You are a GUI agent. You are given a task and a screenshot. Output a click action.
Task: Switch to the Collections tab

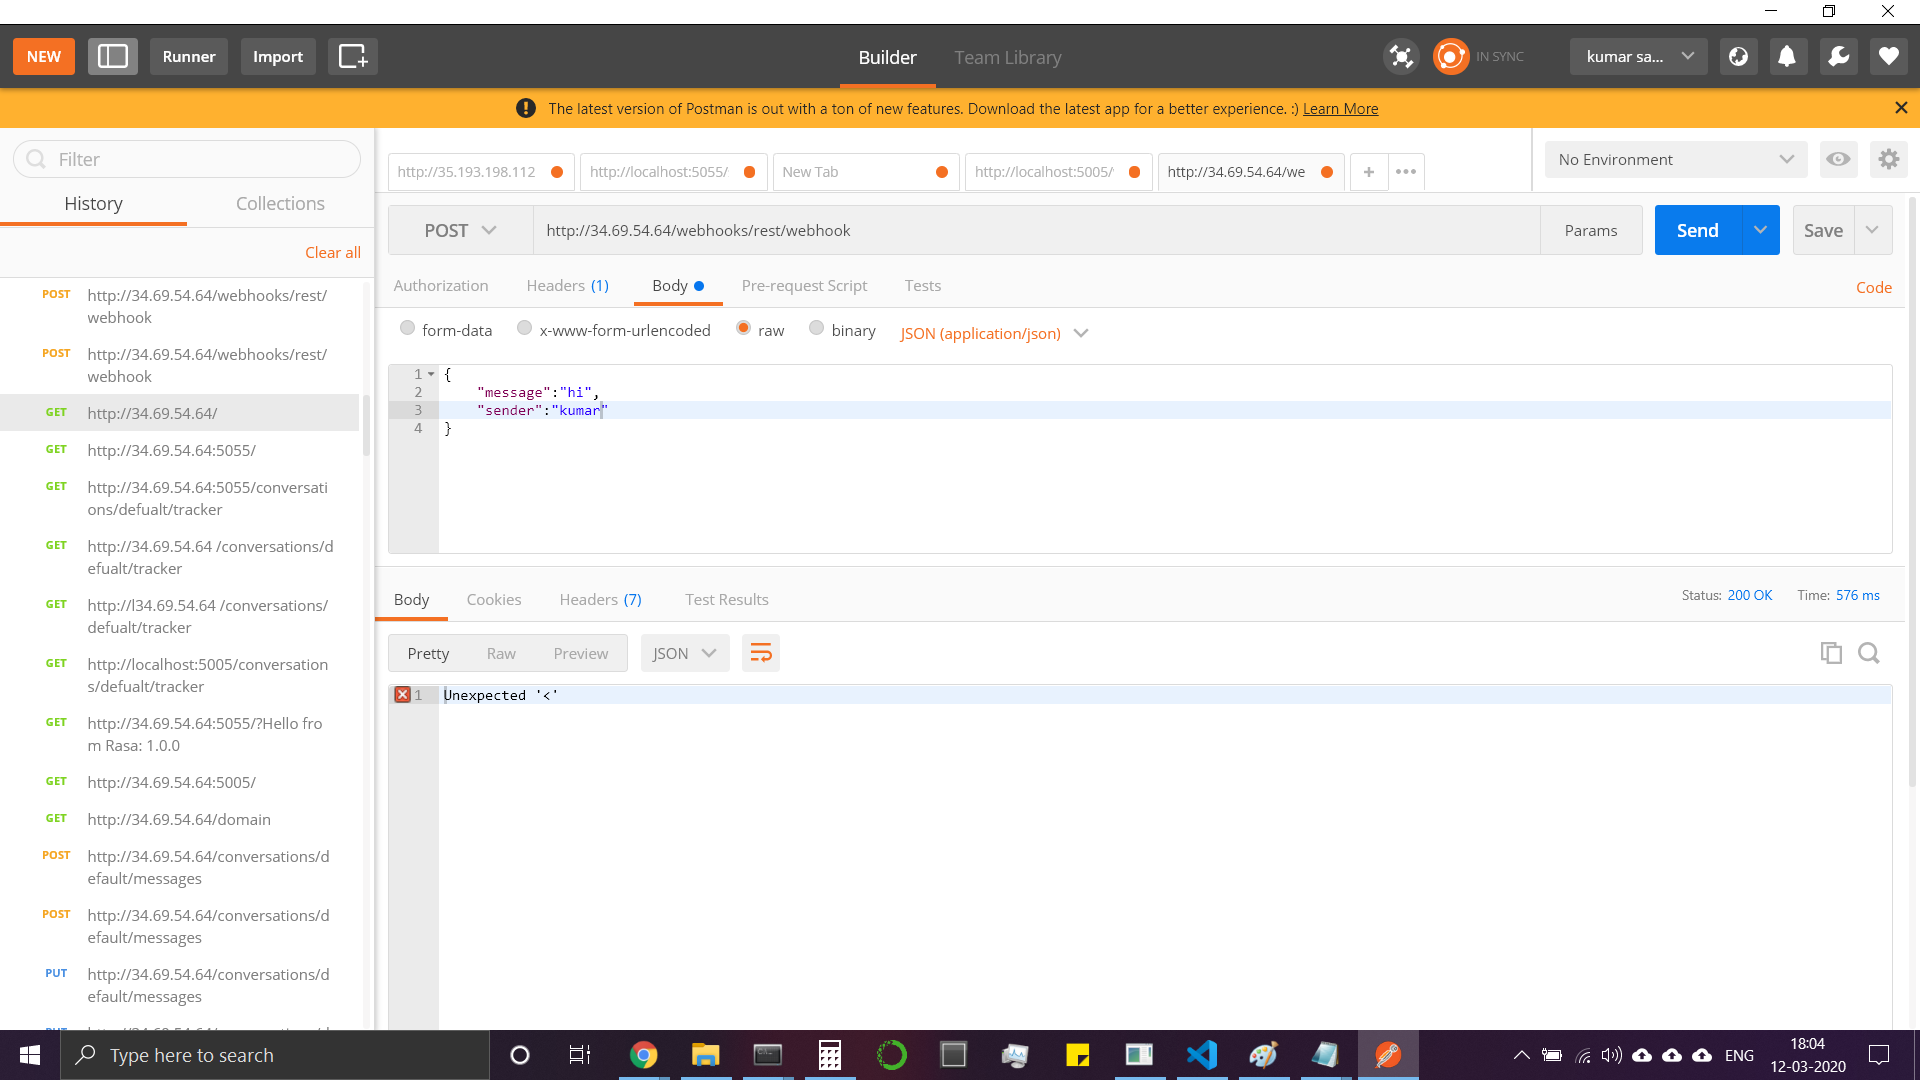[x=280, y=204]
